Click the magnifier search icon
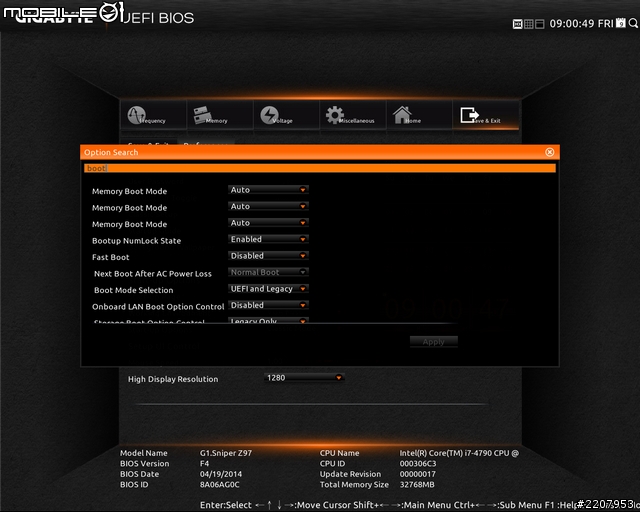 (633, 23)
